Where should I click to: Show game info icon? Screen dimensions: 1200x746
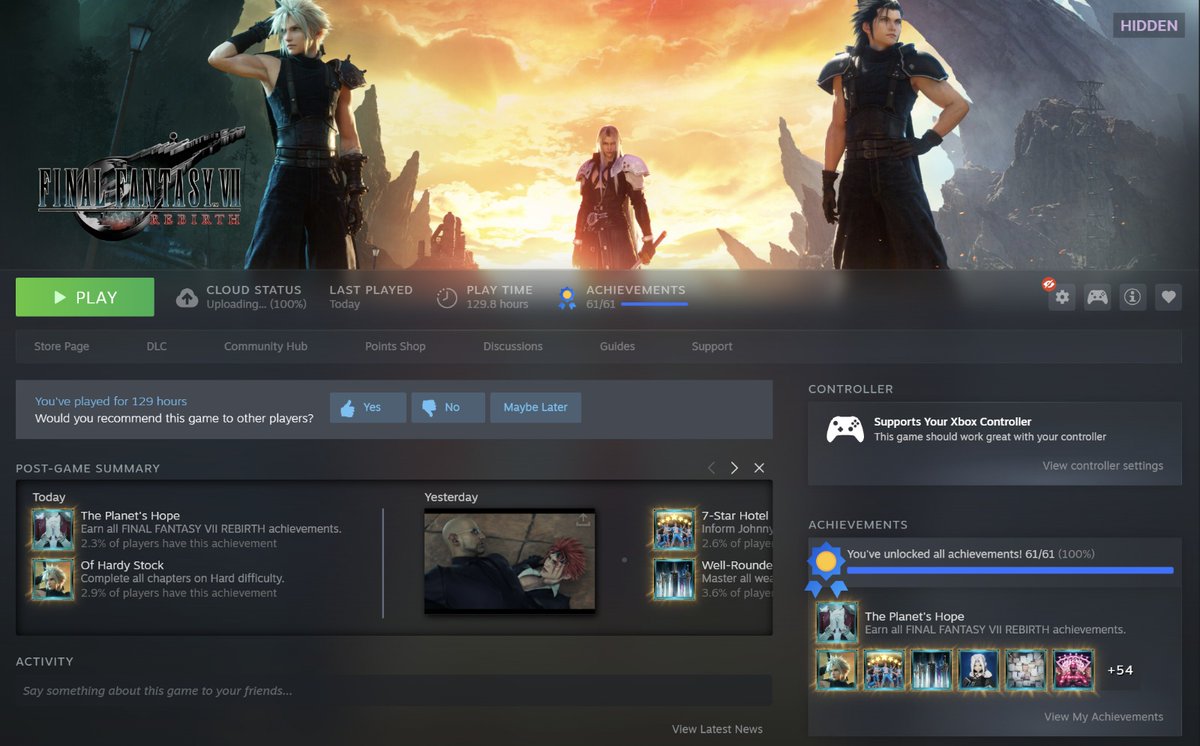1132,297
